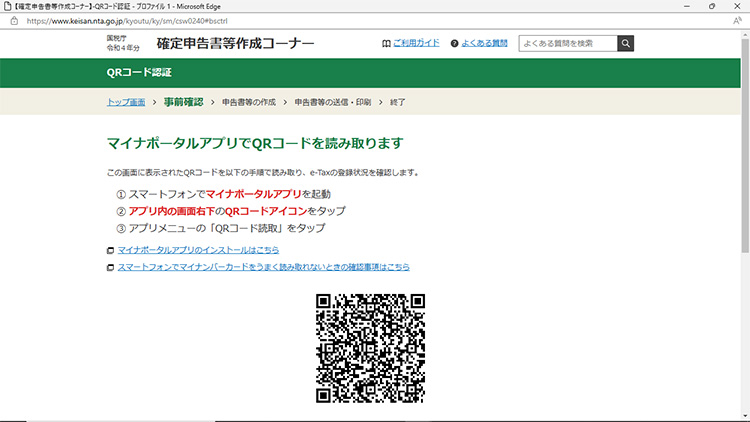The image size is (750, 422).
Task: Click the book icon beside ご利用ガイド
Action: (x=386, y=44)
